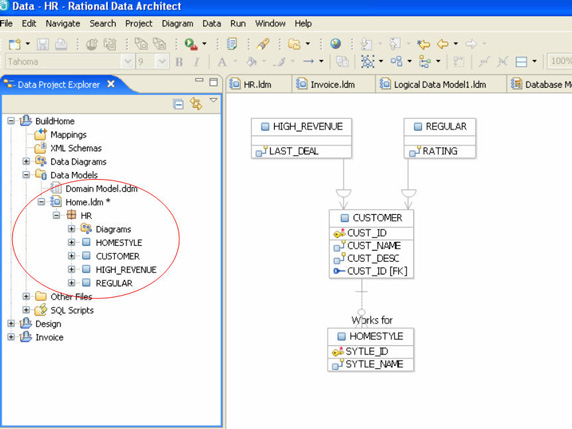Expand the HOMESTYLE entity node
572x429 pixels.
(72, 242)
